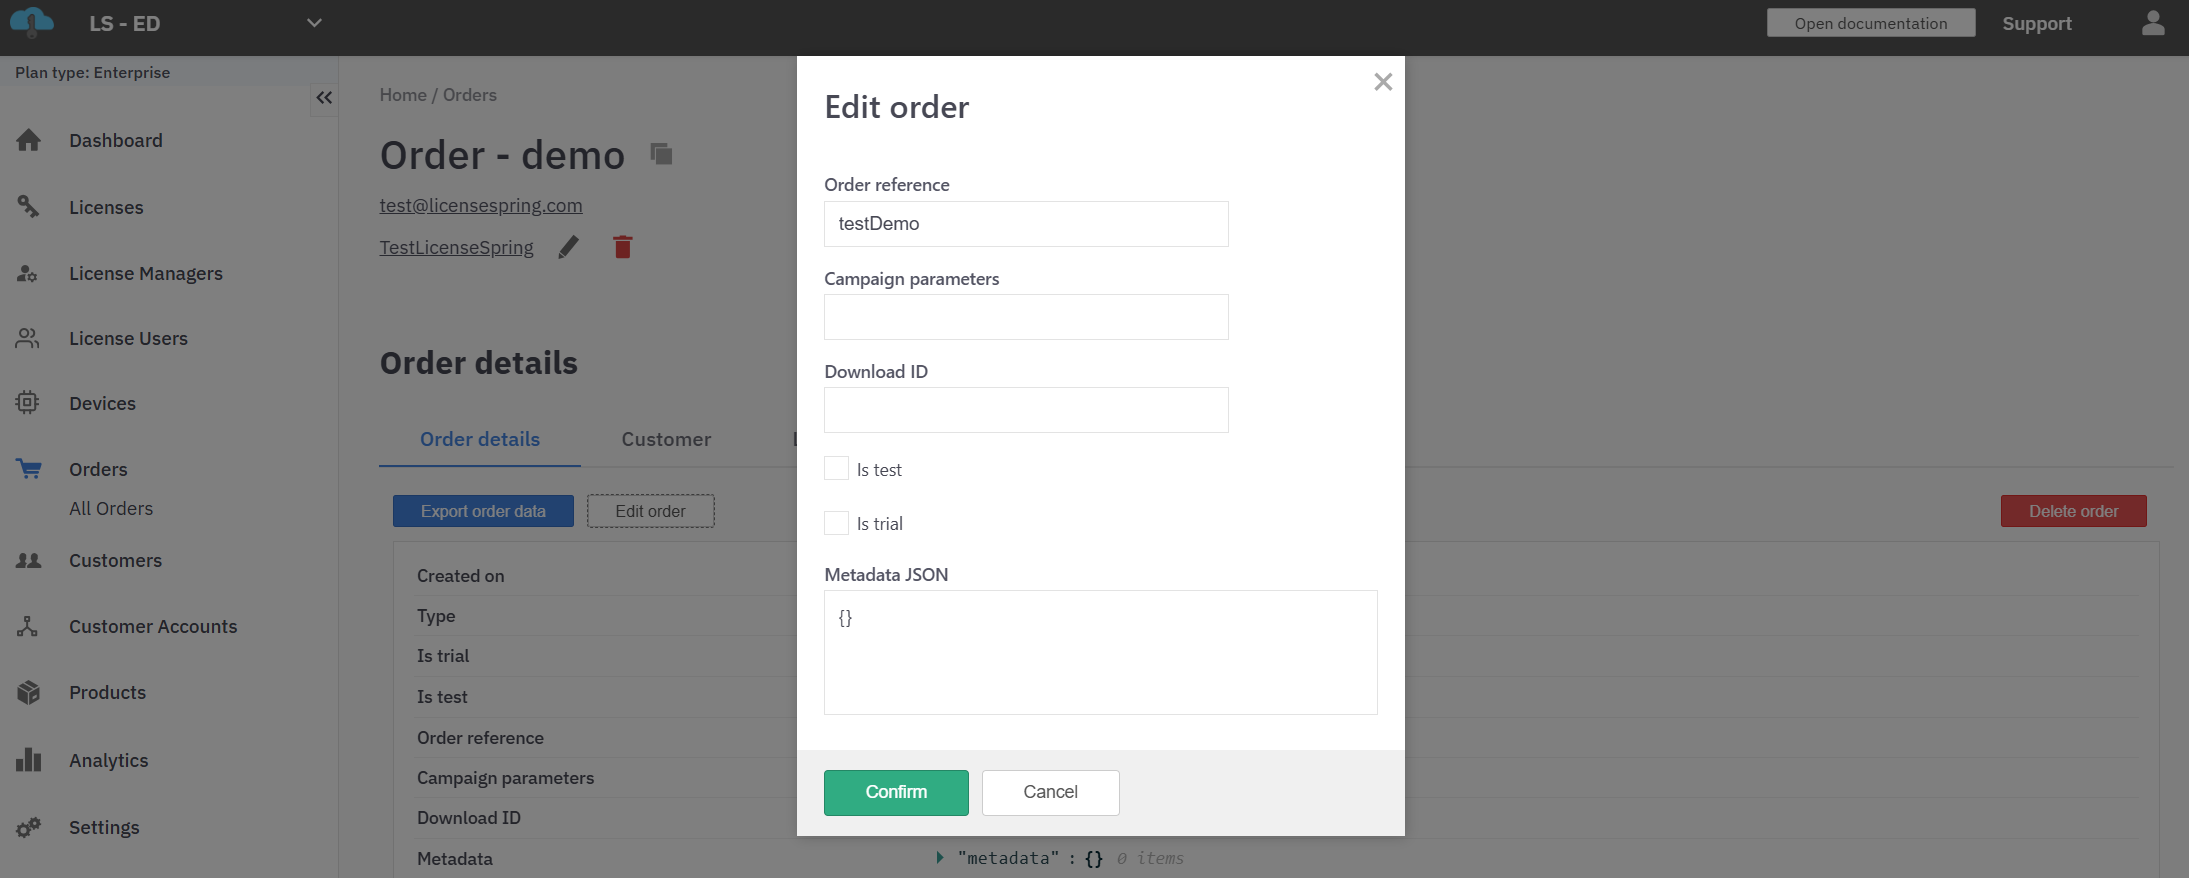This screenshot has height=878, width=2189.
Task: Click the Campaign parameters input field
Action: click(1026, 317)
